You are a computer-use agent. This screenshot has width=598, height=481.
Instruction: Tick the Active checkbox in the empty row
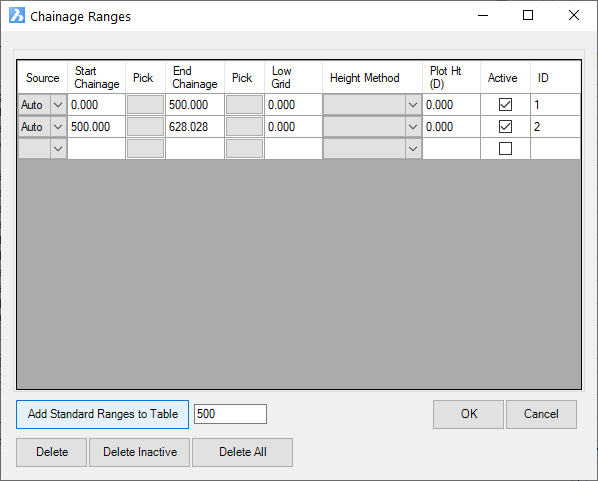pyautogui.click(x=505, y=148)
